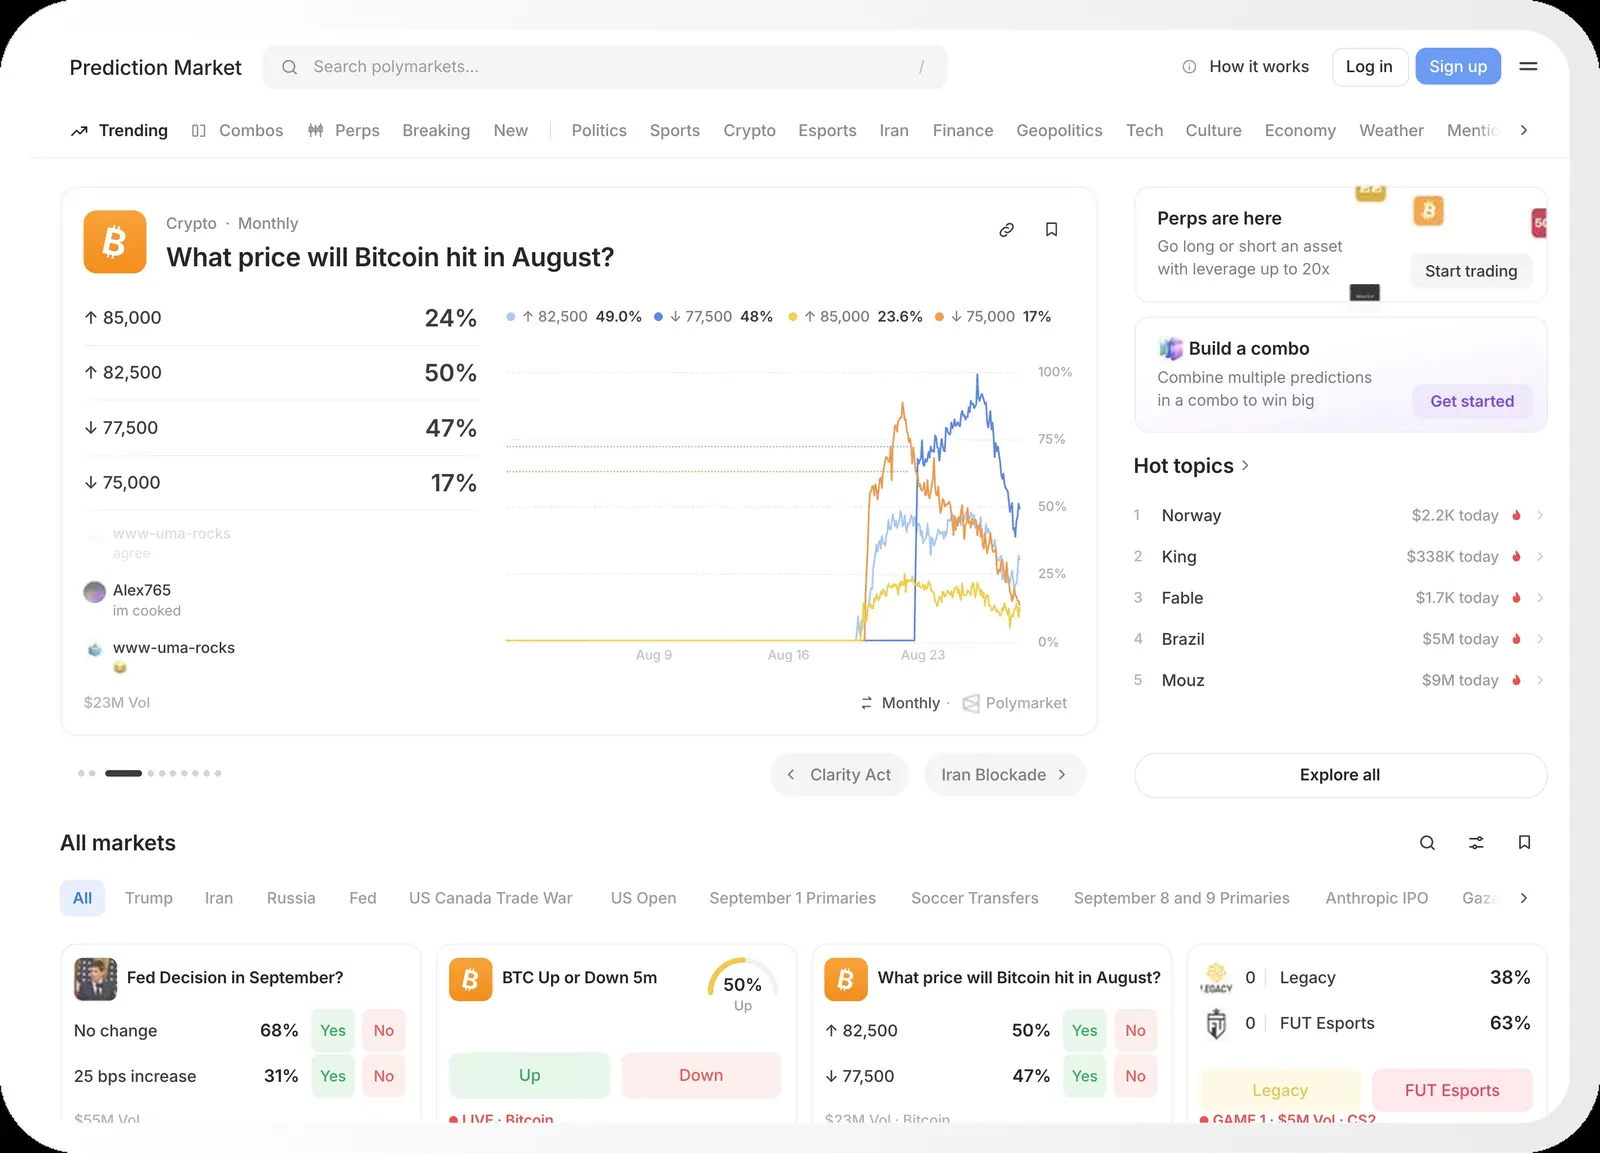
Task: Click the Norway hot topic flame icon
Action: 1516,516
